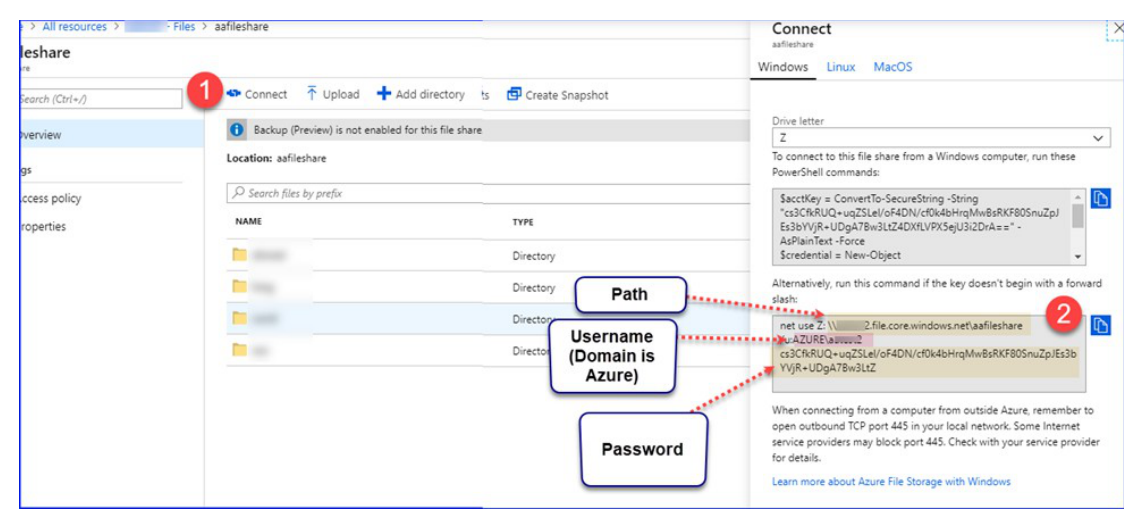Click the folder icon in second directory row
This screenshot has width=1144, height=528.
(239, 287)
